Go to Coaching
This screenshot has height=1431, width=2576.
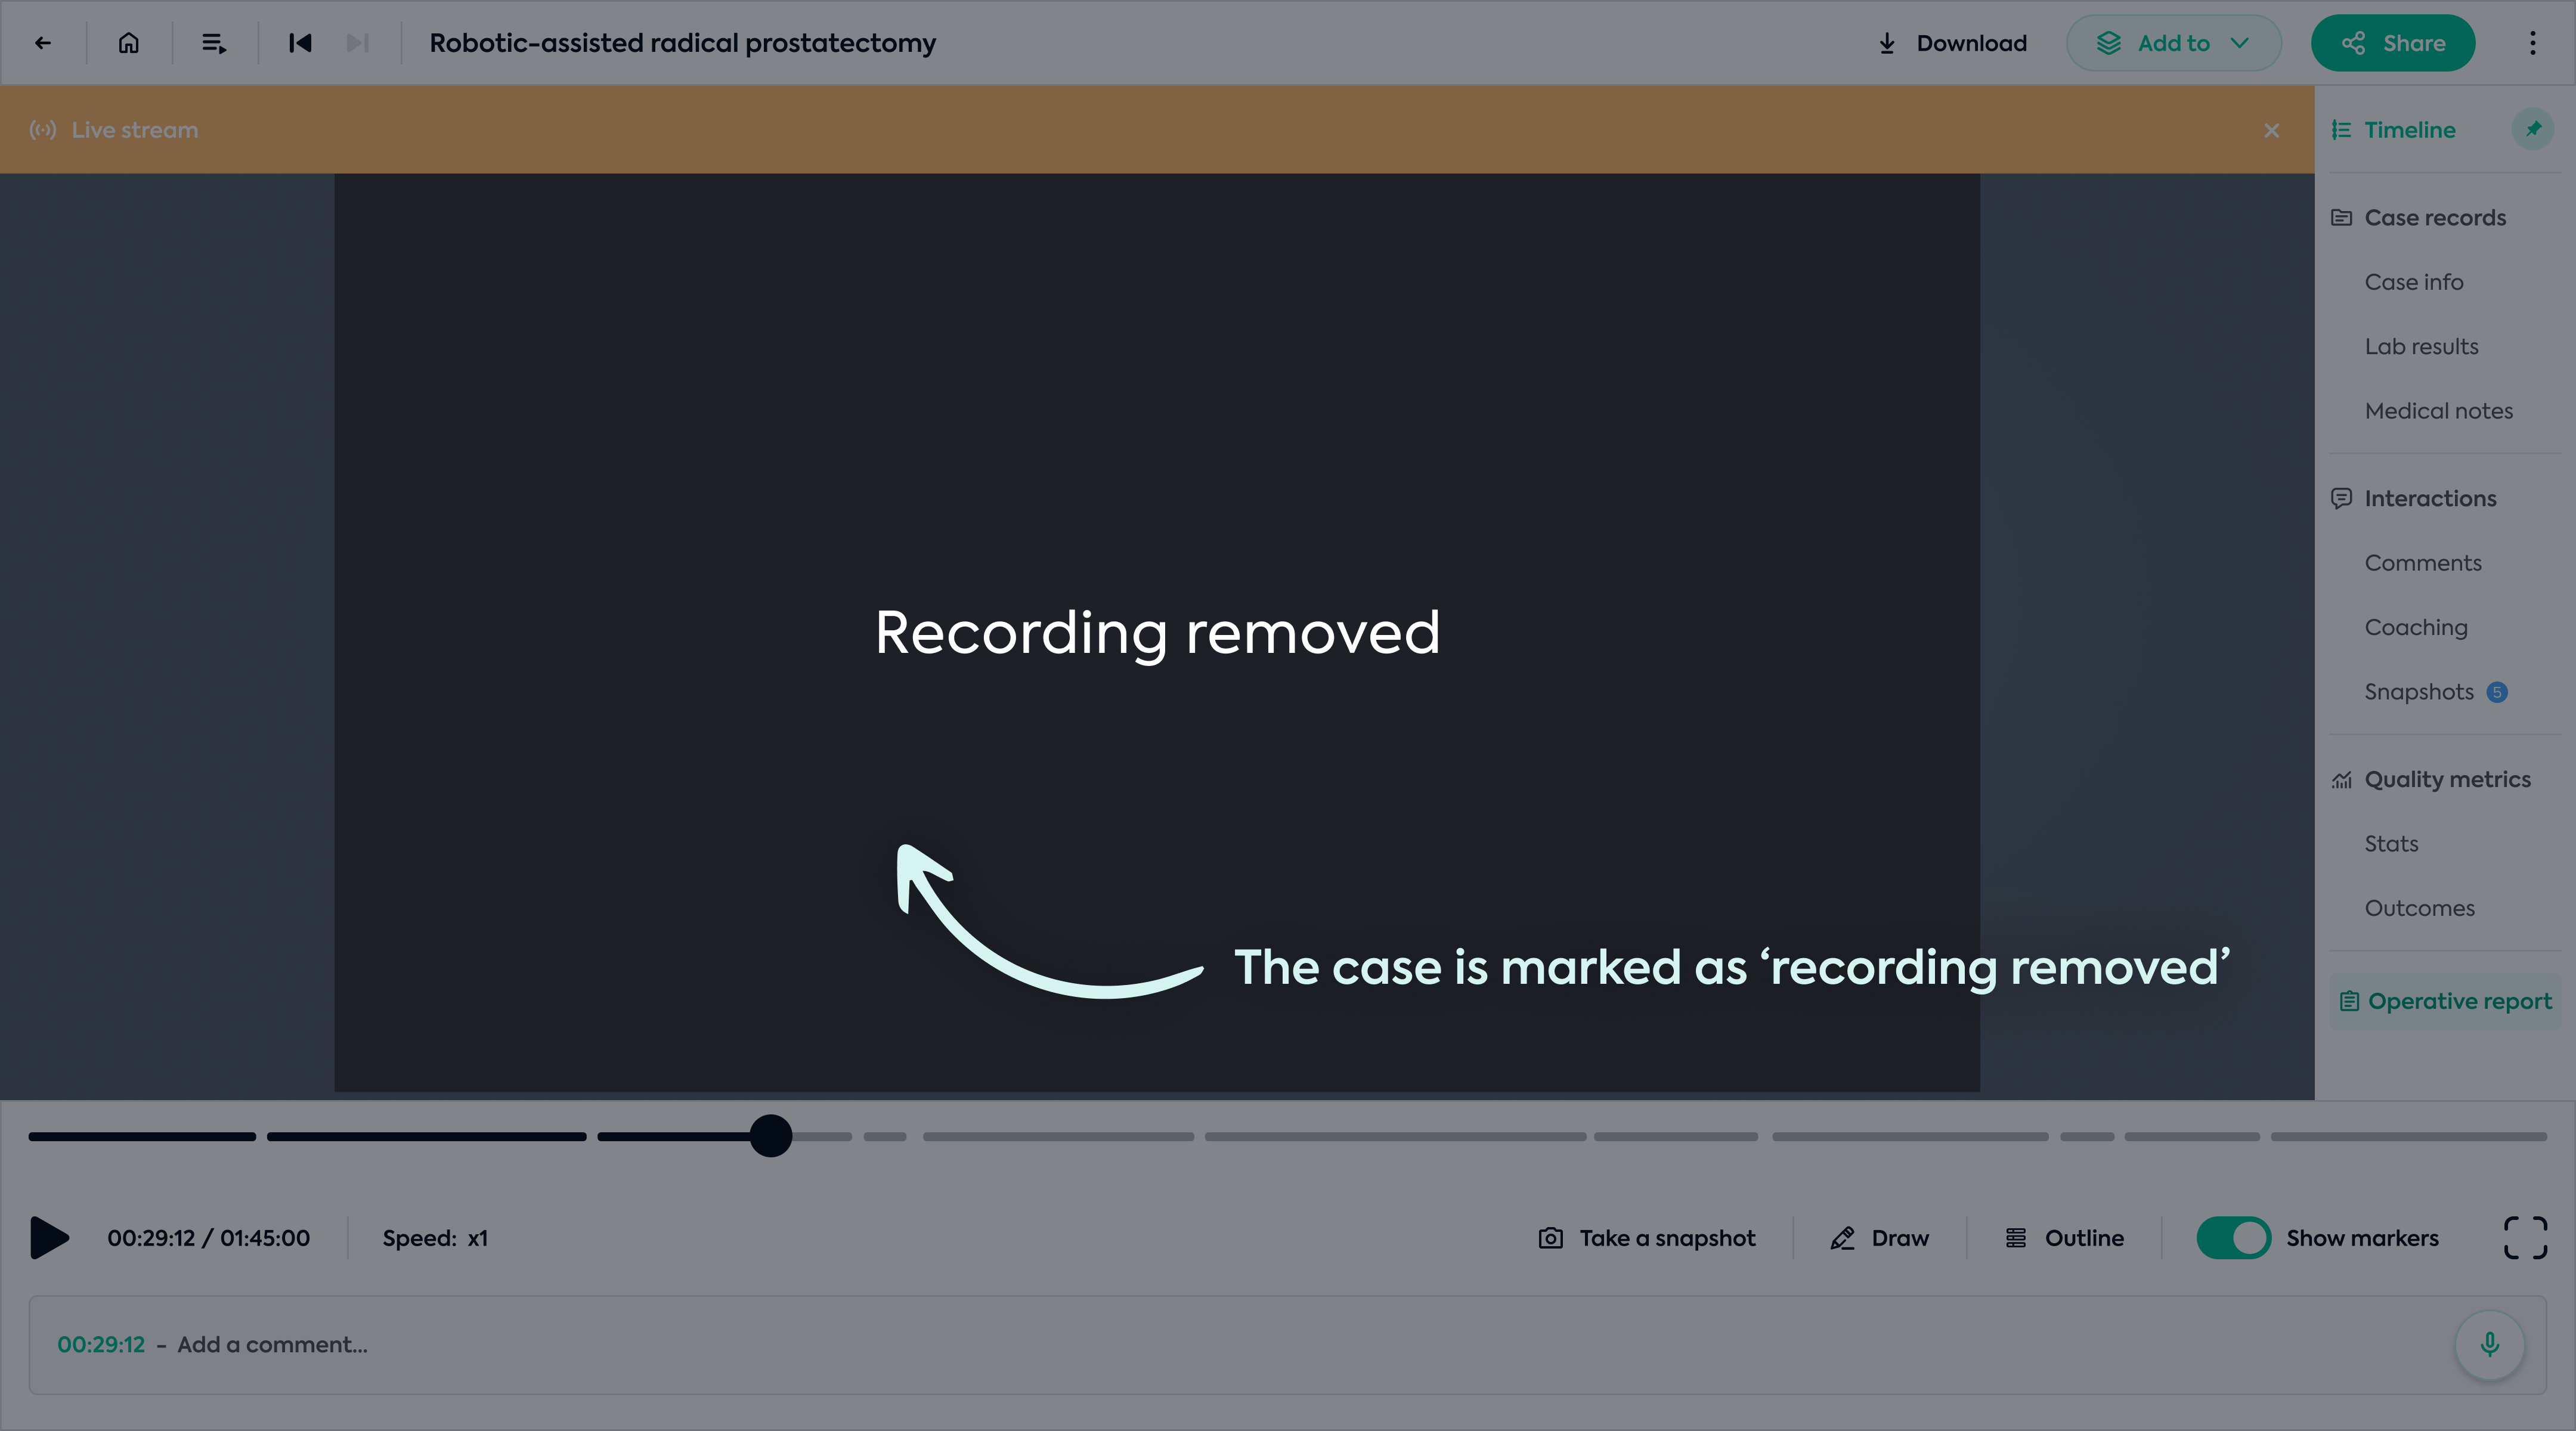(x=2416, y=627)
